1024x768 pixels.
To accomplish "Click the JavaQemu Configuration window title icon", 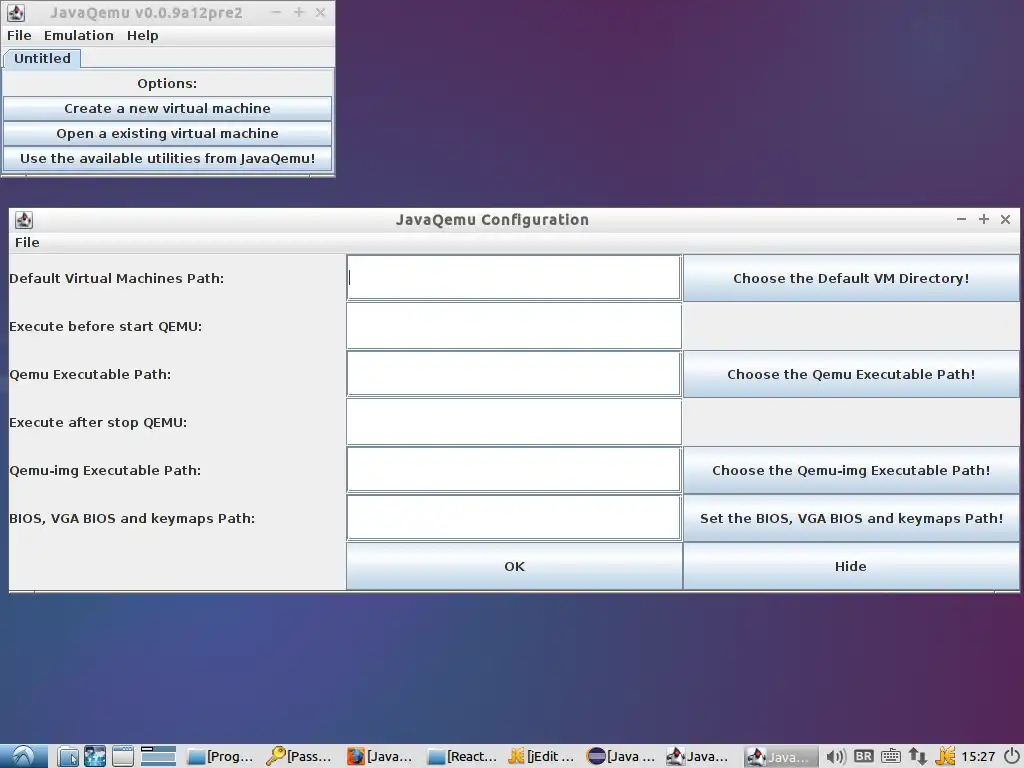I will click(24, 219).
